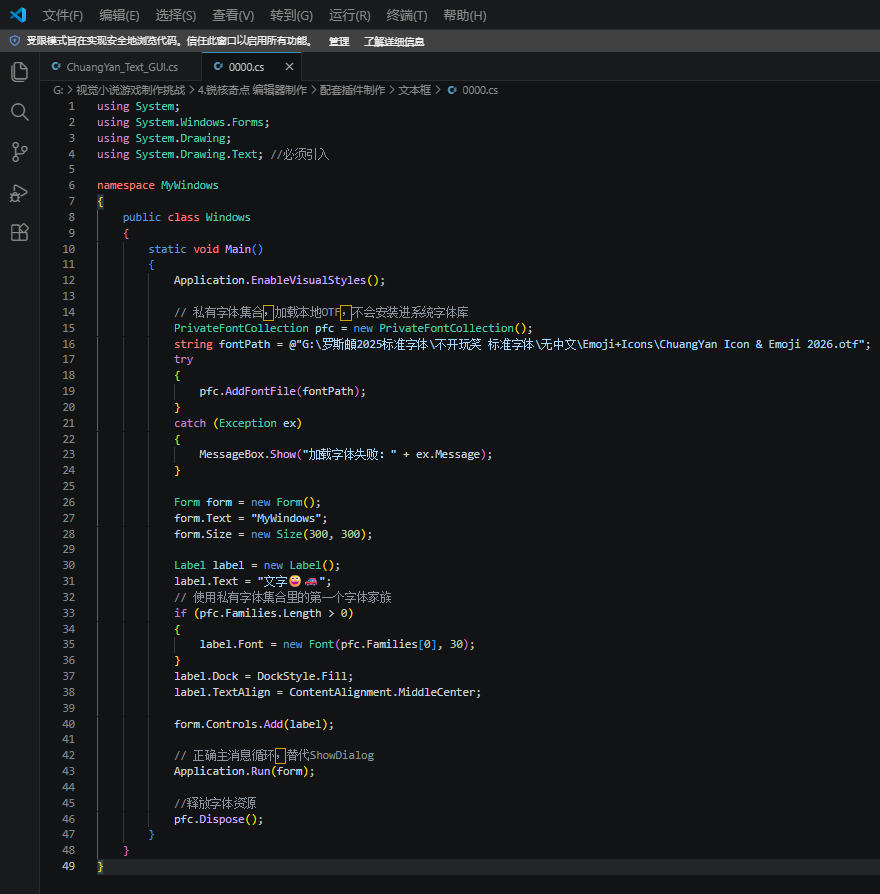
Task: Click 'label.Text' on line 31
Action: tap(206, 581)
